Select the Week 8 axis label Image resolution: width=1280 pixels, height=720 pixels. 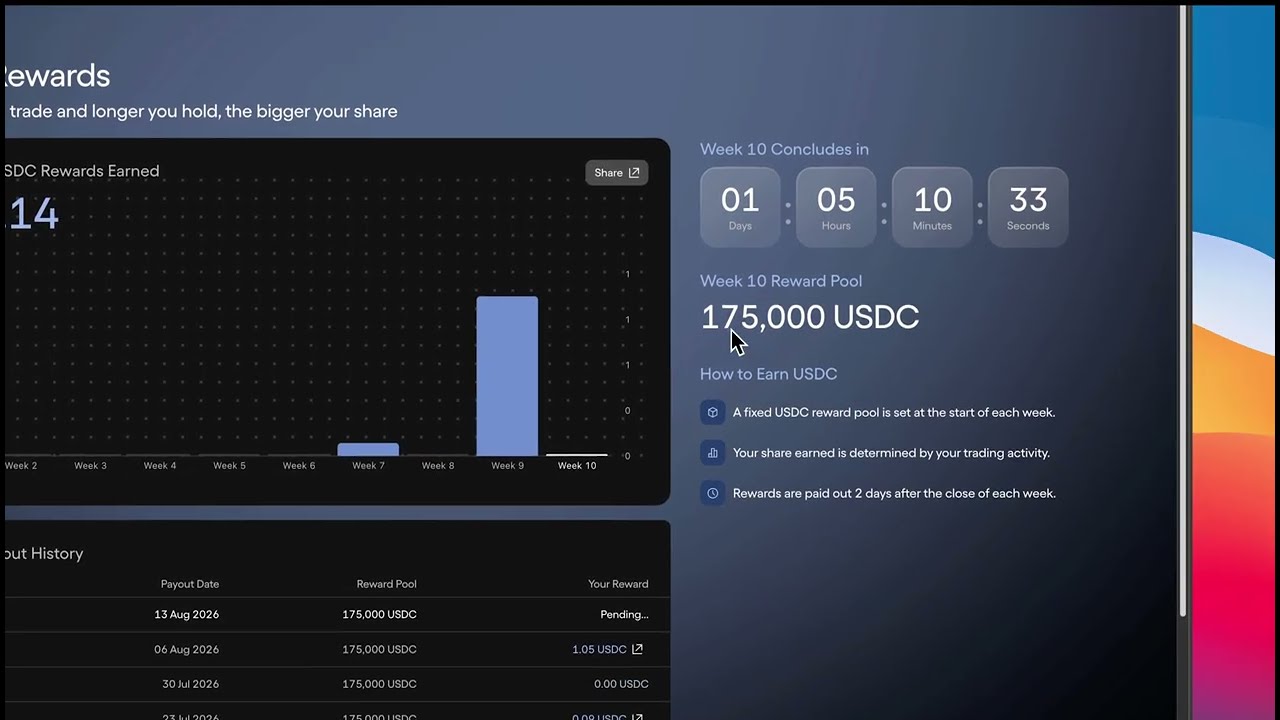pyautogui.click(x=438, y=466)
